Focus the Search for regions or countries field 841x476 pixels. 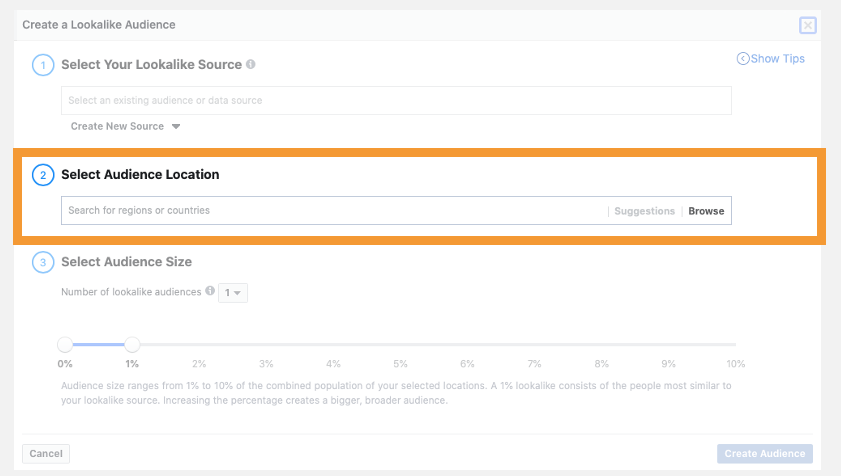[x=334, y=210]
